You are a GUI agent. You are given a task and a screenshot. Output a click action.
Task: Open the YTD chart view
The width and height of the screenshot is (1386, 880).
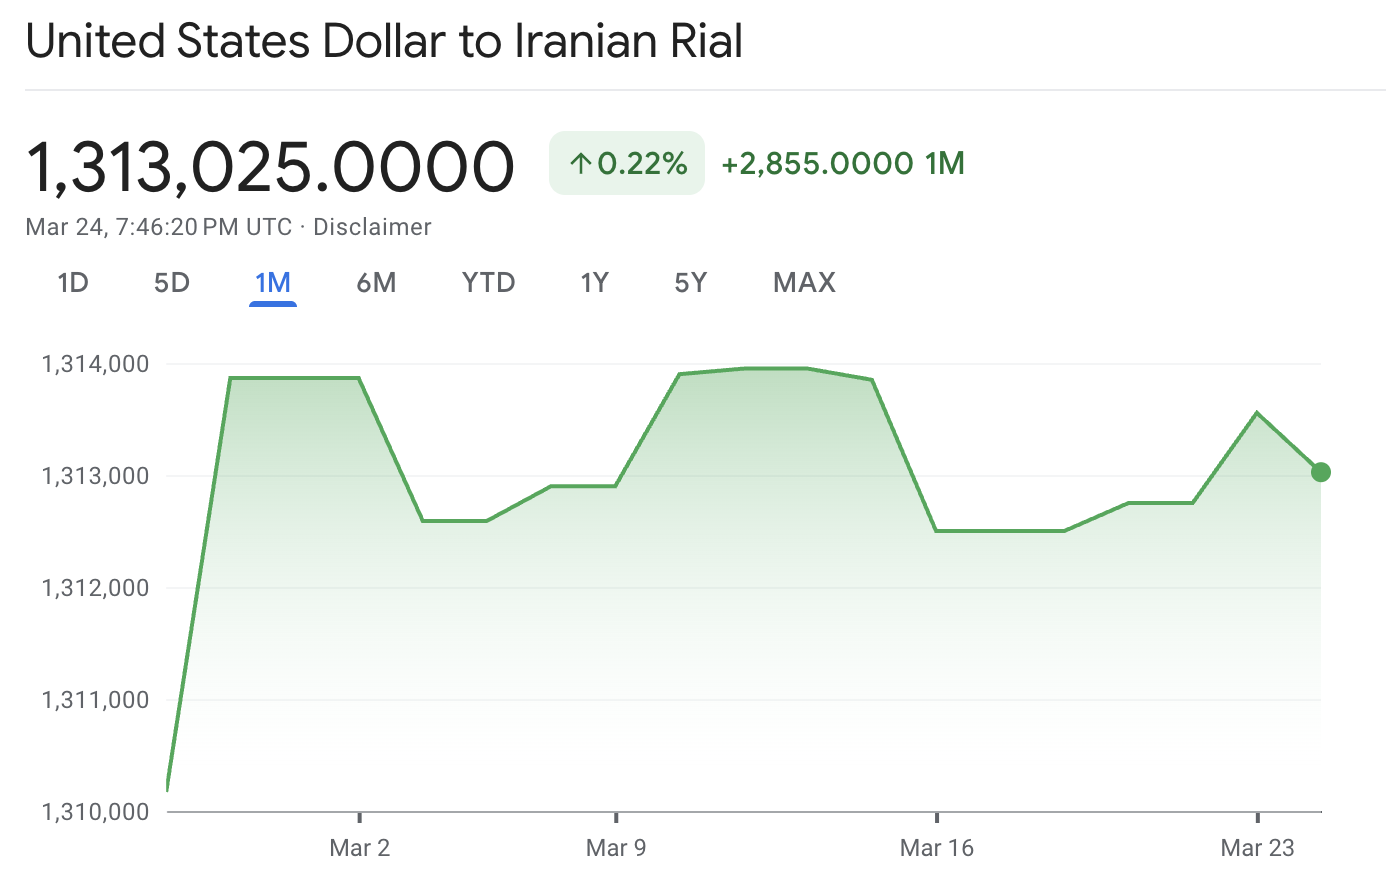point(487,283)
